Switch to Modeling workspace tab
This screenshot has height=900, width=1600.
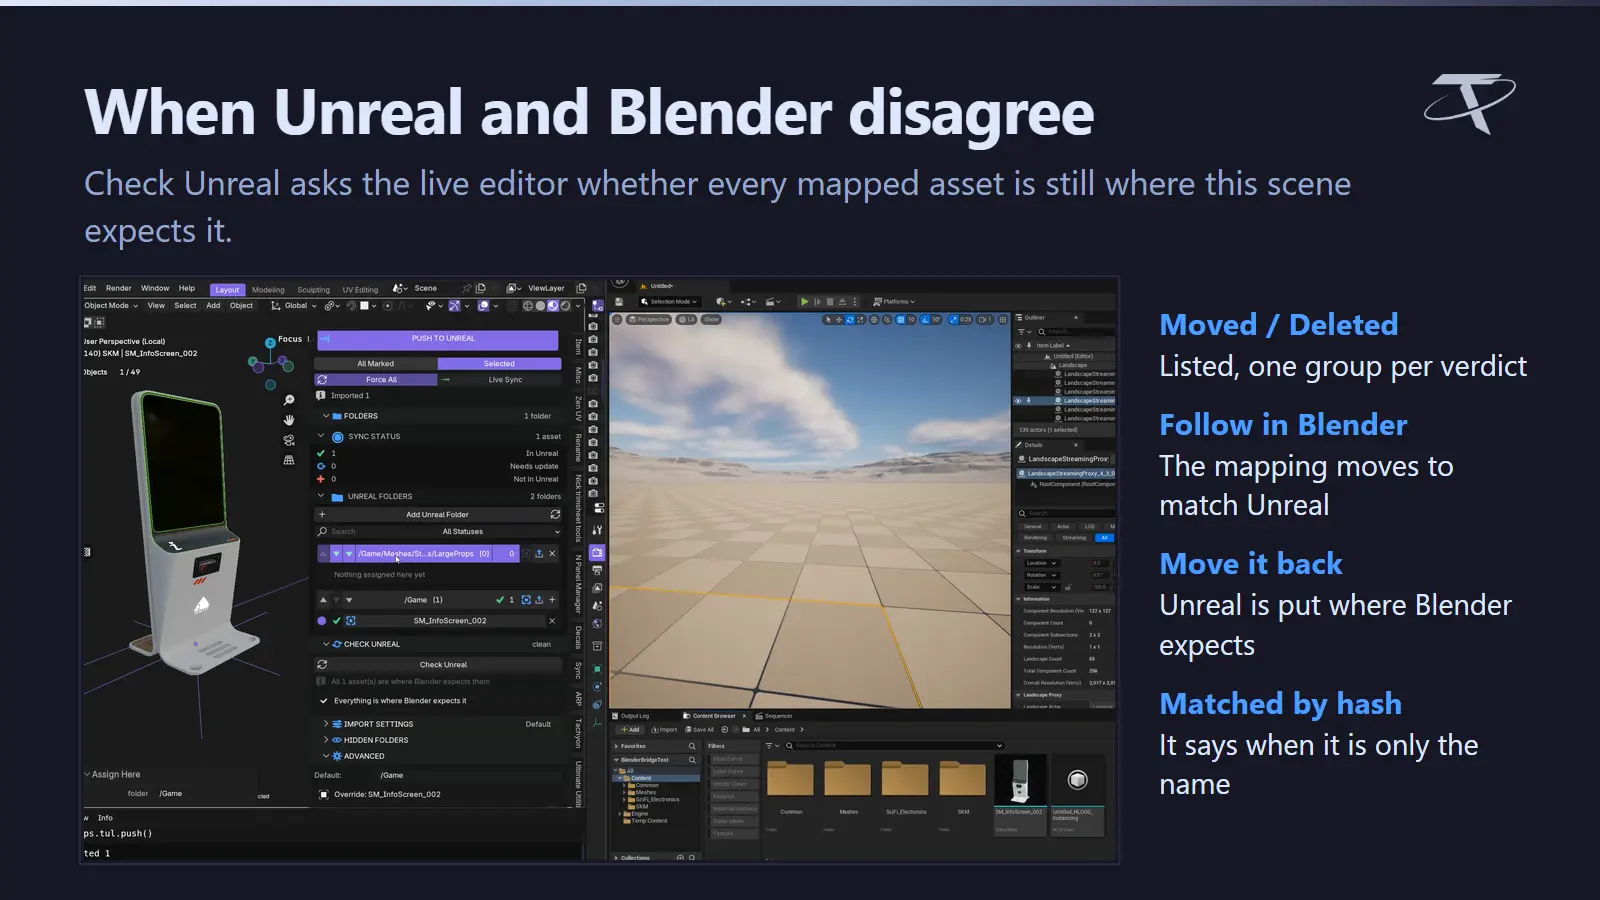click(268, 290)
